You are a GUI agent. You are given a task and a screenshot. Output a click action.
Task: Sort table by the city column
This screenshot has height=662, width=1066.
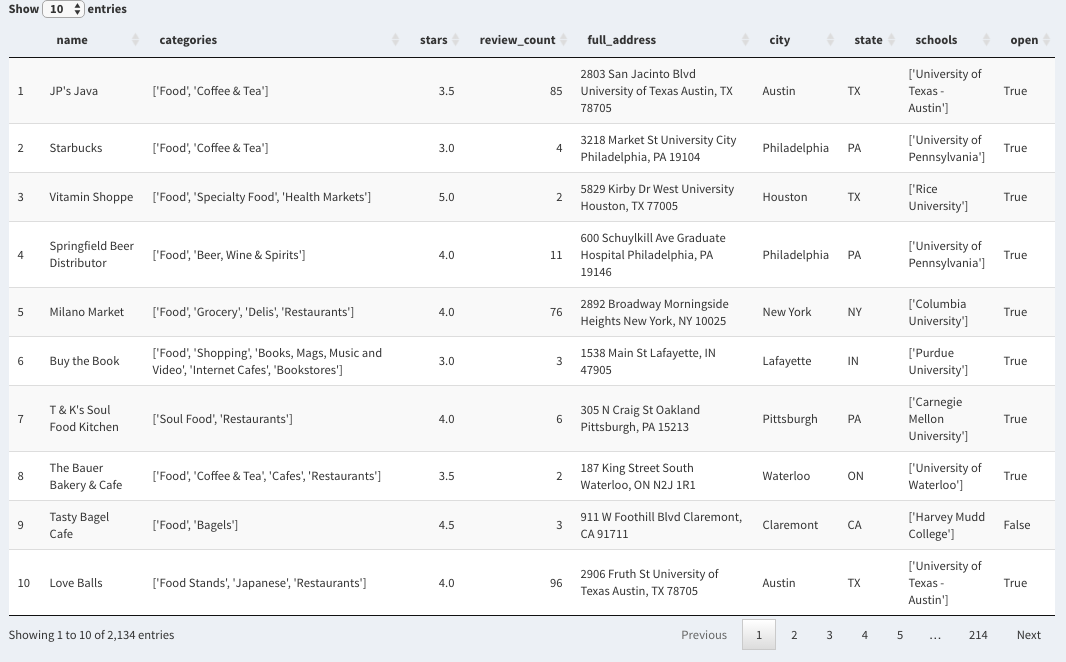pos(797,40)
